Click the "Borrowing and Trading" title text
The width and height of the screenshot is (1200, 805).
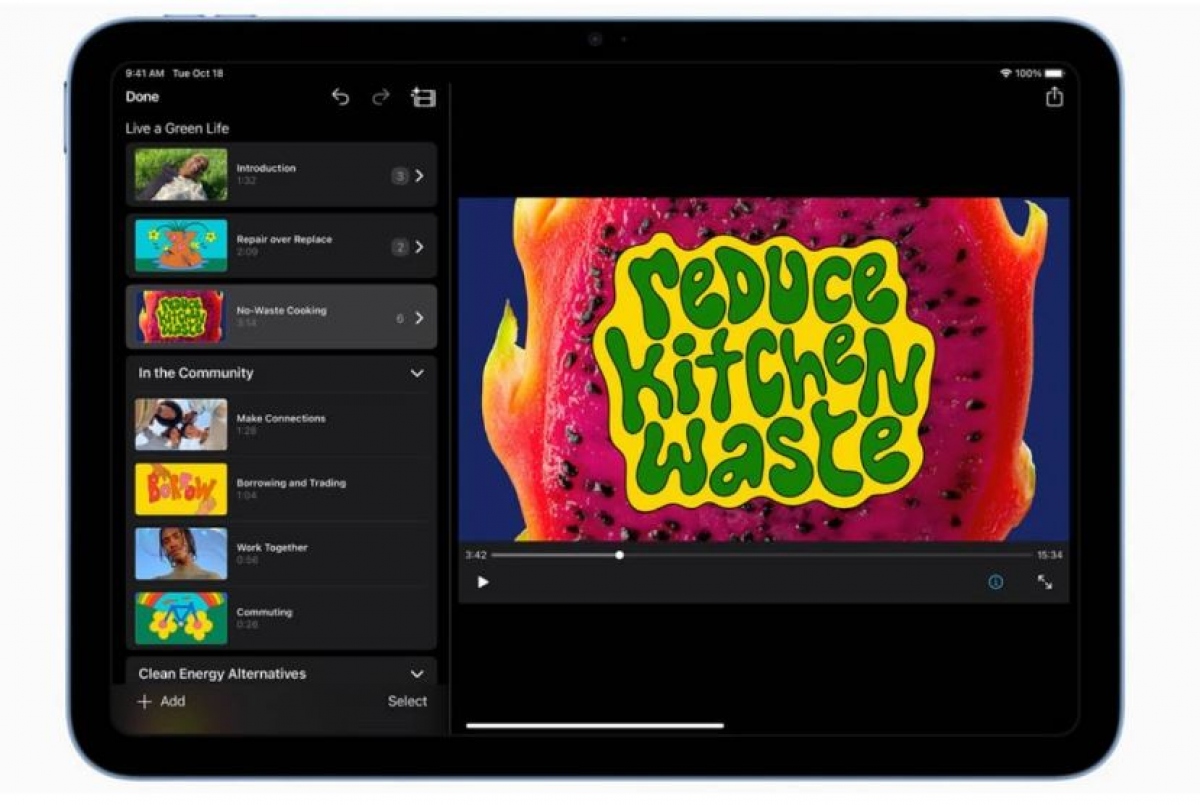coord(291,483)
